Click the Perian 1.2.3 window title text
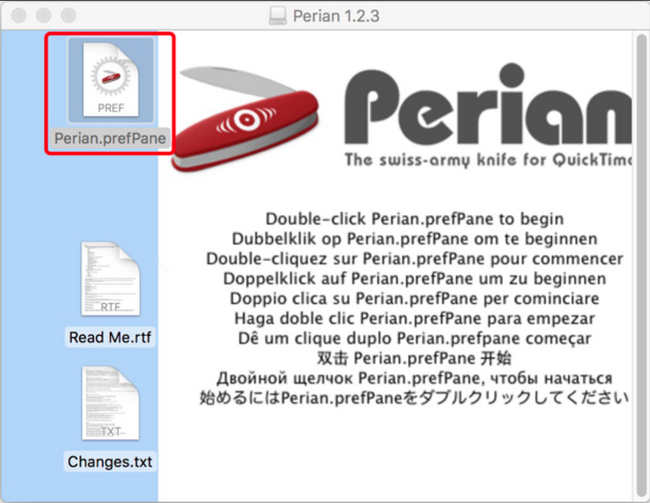Image resolution: width=650 pixels, height=503 pixels. pyautogui.click(x=336, y=16)
